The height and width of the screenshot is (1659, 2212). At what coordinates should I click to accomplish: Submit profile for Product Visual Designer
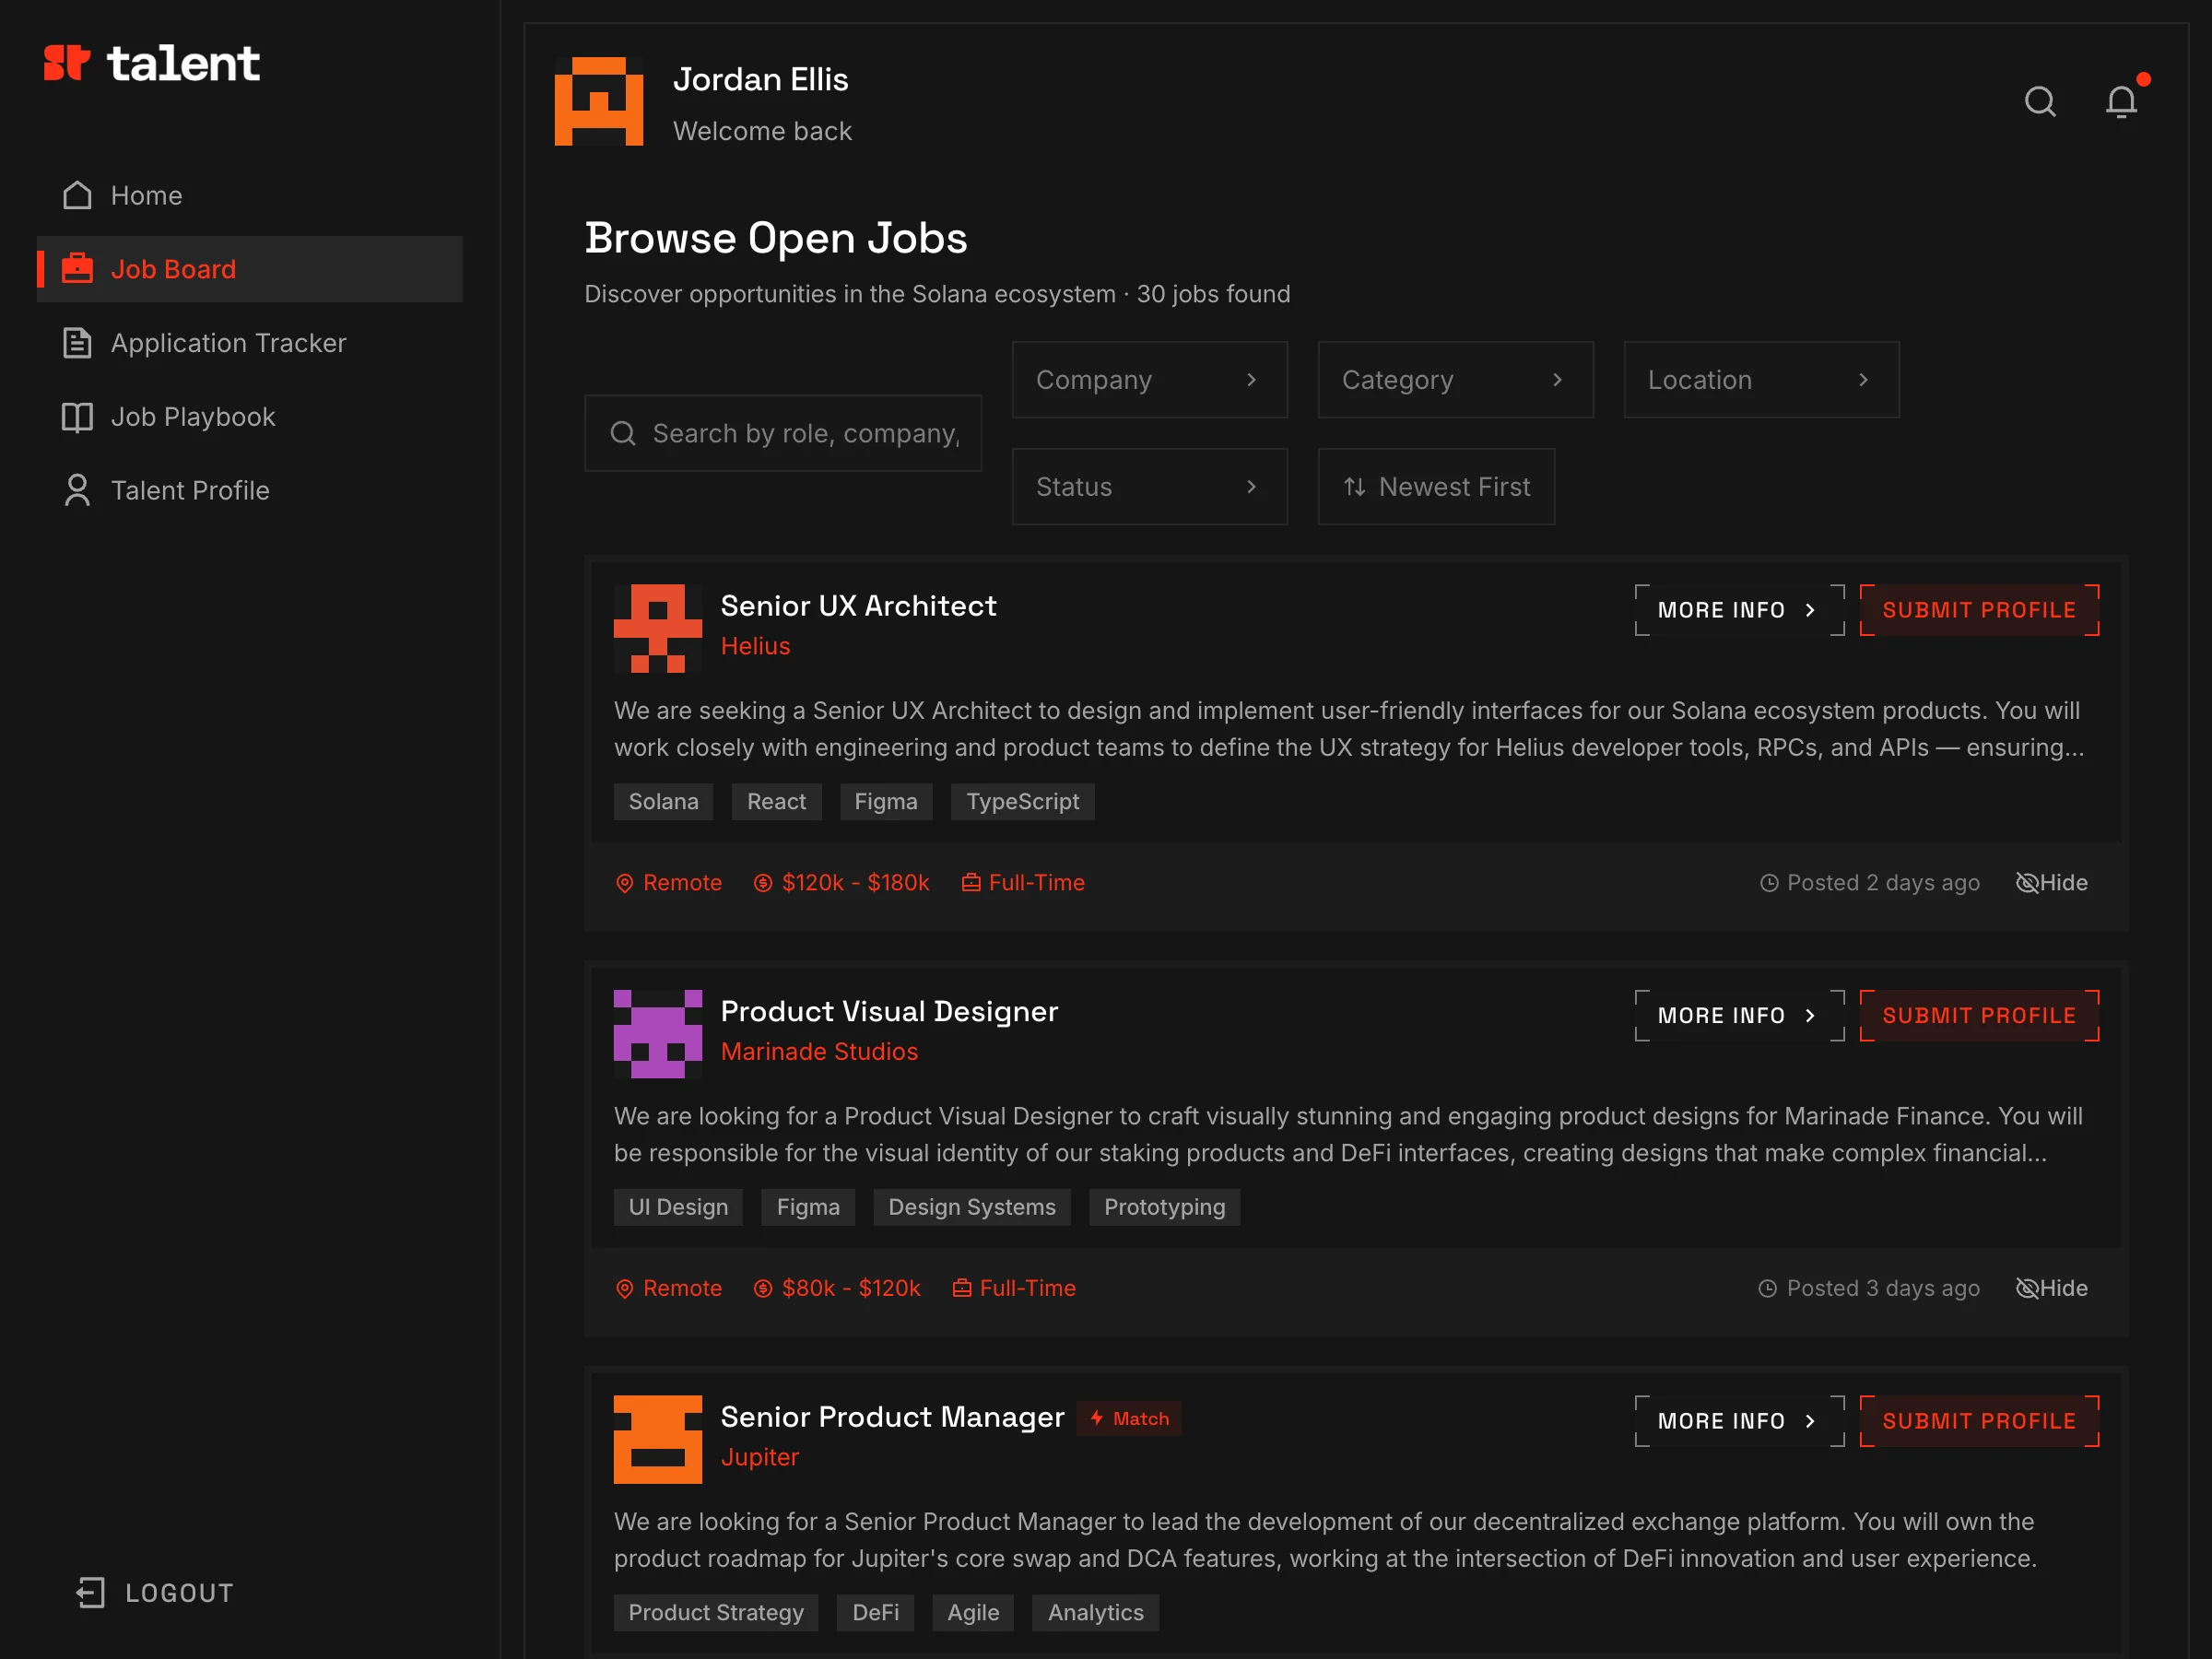pyautogui.click(x=1979, y=1015)
